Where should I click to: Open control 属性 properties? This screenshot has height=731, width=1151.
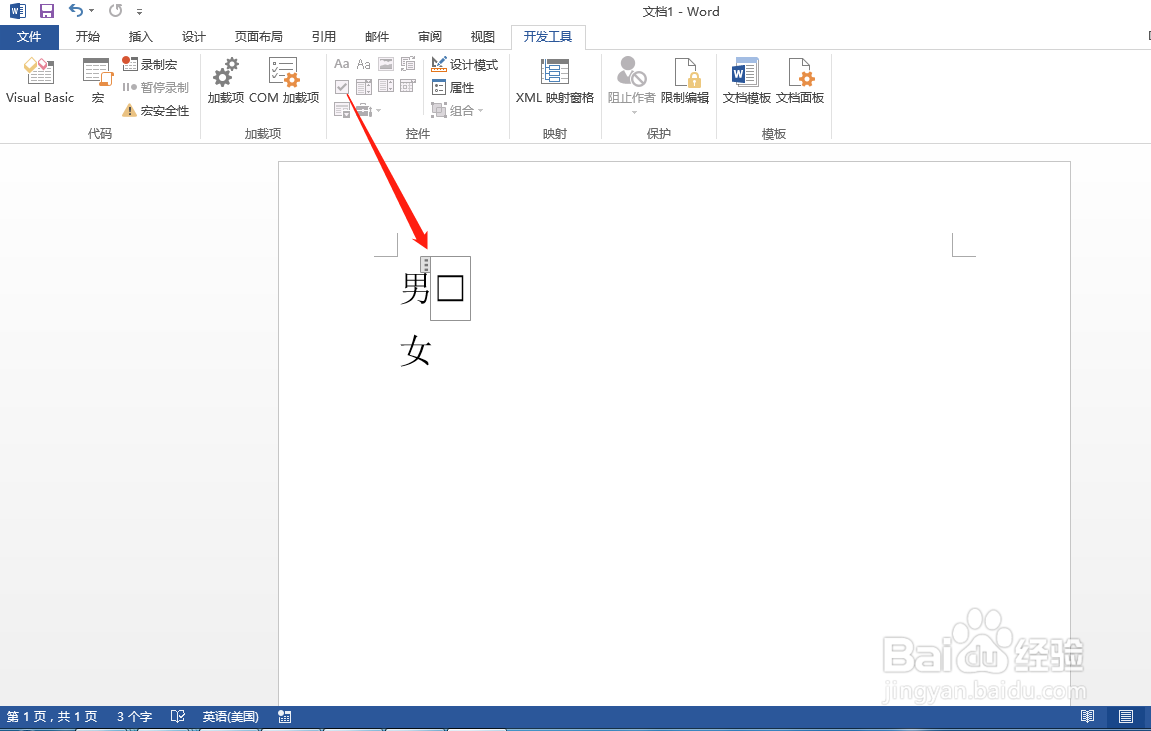click(453, 87)
